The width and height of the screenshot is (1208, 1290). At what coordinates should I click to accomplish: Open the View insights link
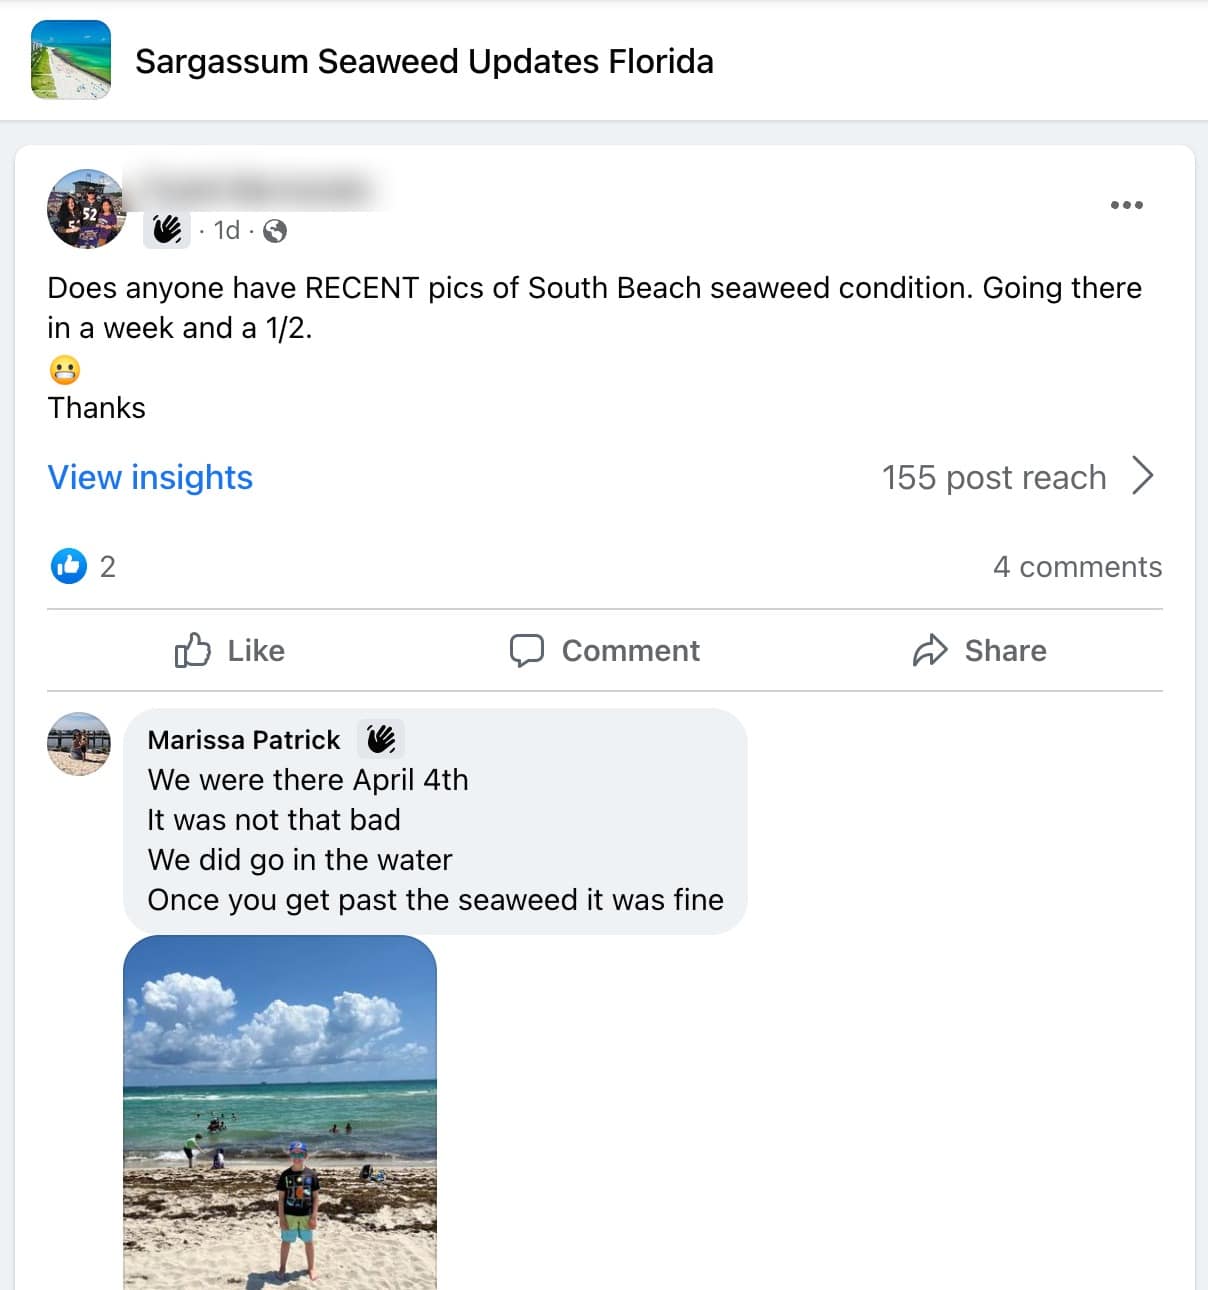click(x=150, y=477)
